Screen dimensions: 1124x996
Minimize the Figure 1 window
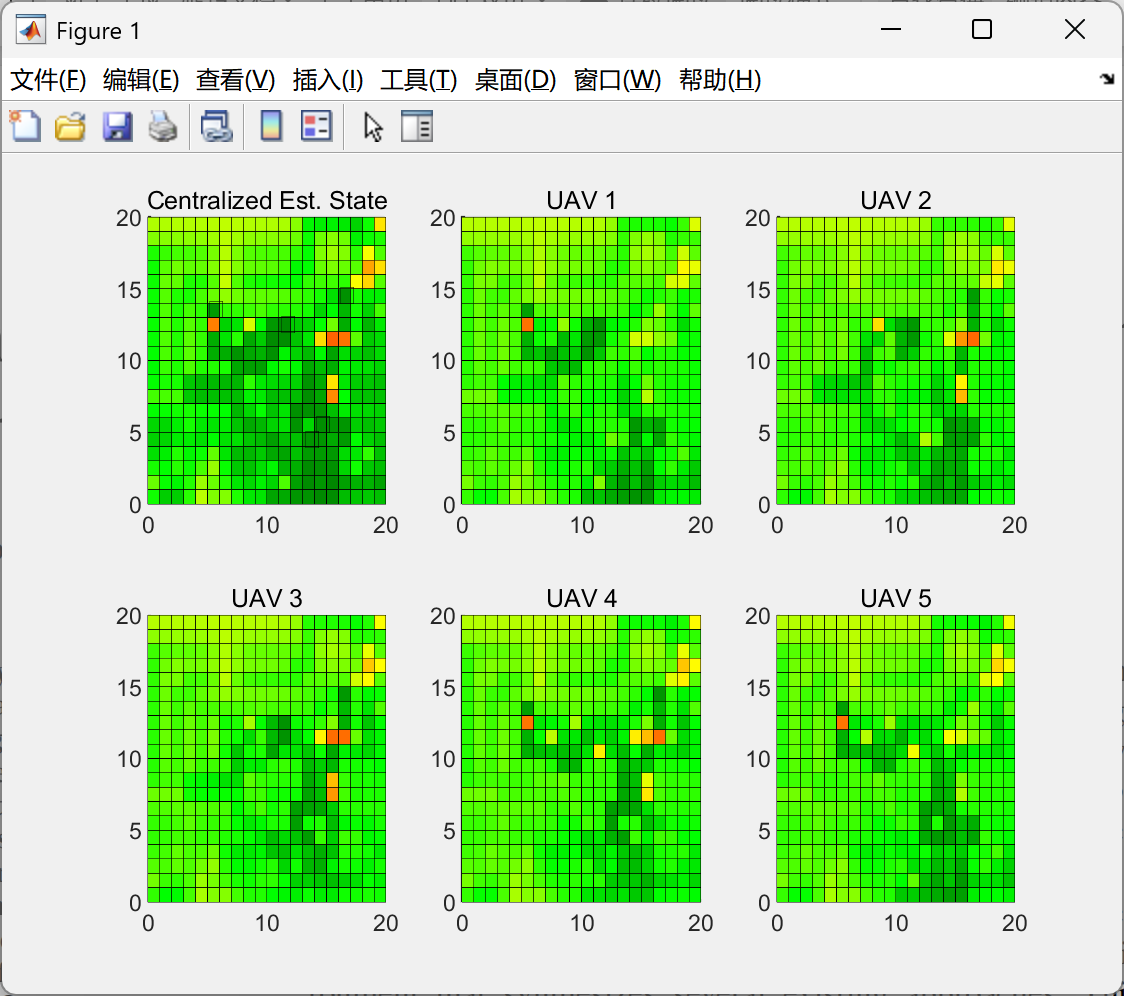pos(890,29)
